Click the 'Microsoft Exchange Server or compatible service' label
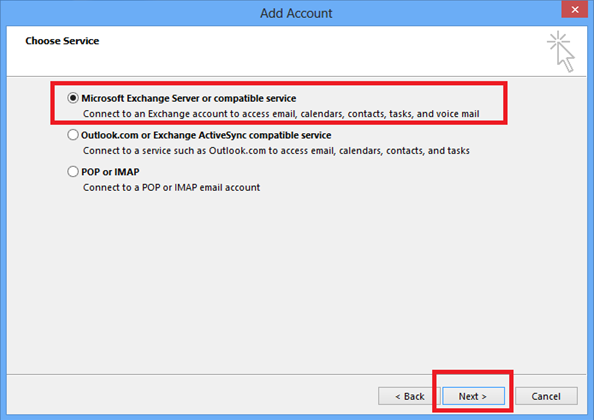 tap(189, 98)
